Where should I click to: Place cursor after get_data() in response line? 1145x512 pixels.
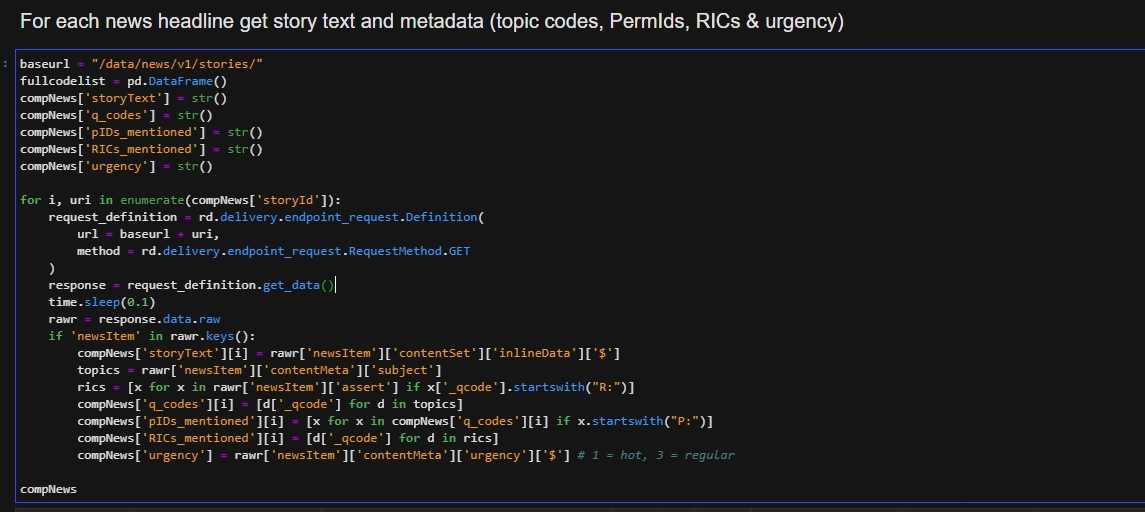point(334,285)
